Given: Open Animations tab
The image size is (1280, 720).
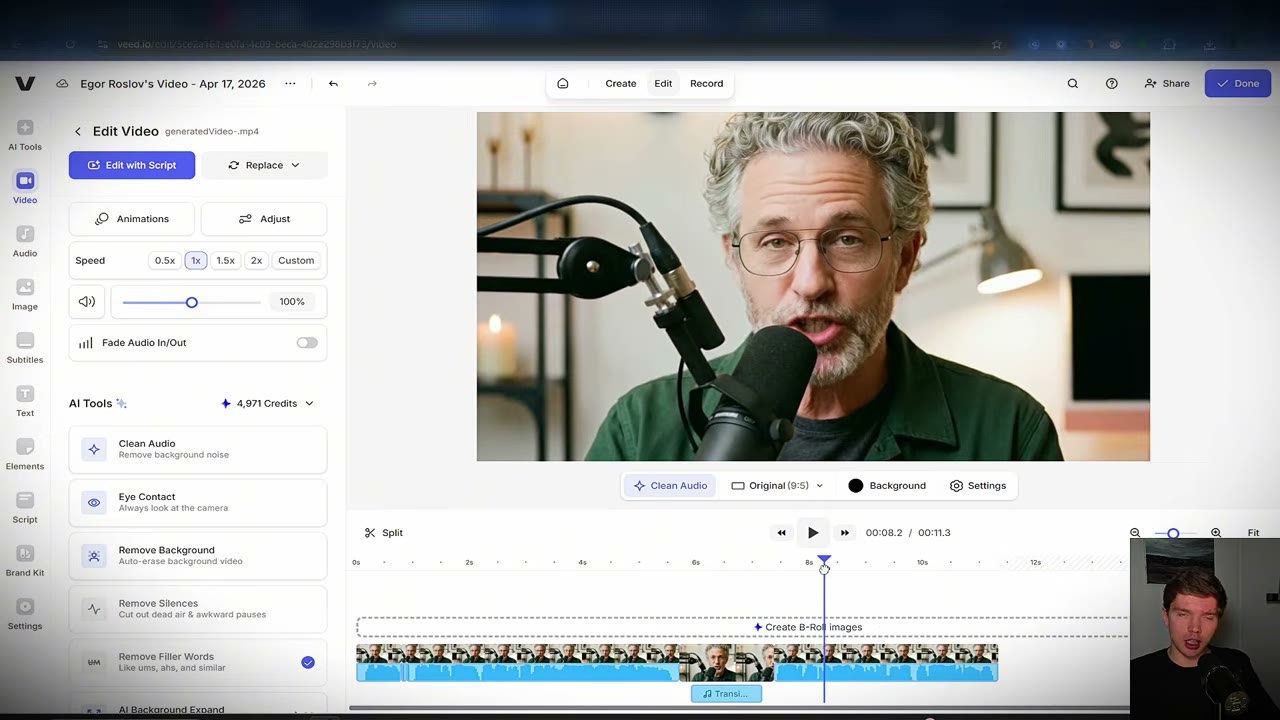Looking at the screenshot, I should pyautogui.click(x=132, y=219).
